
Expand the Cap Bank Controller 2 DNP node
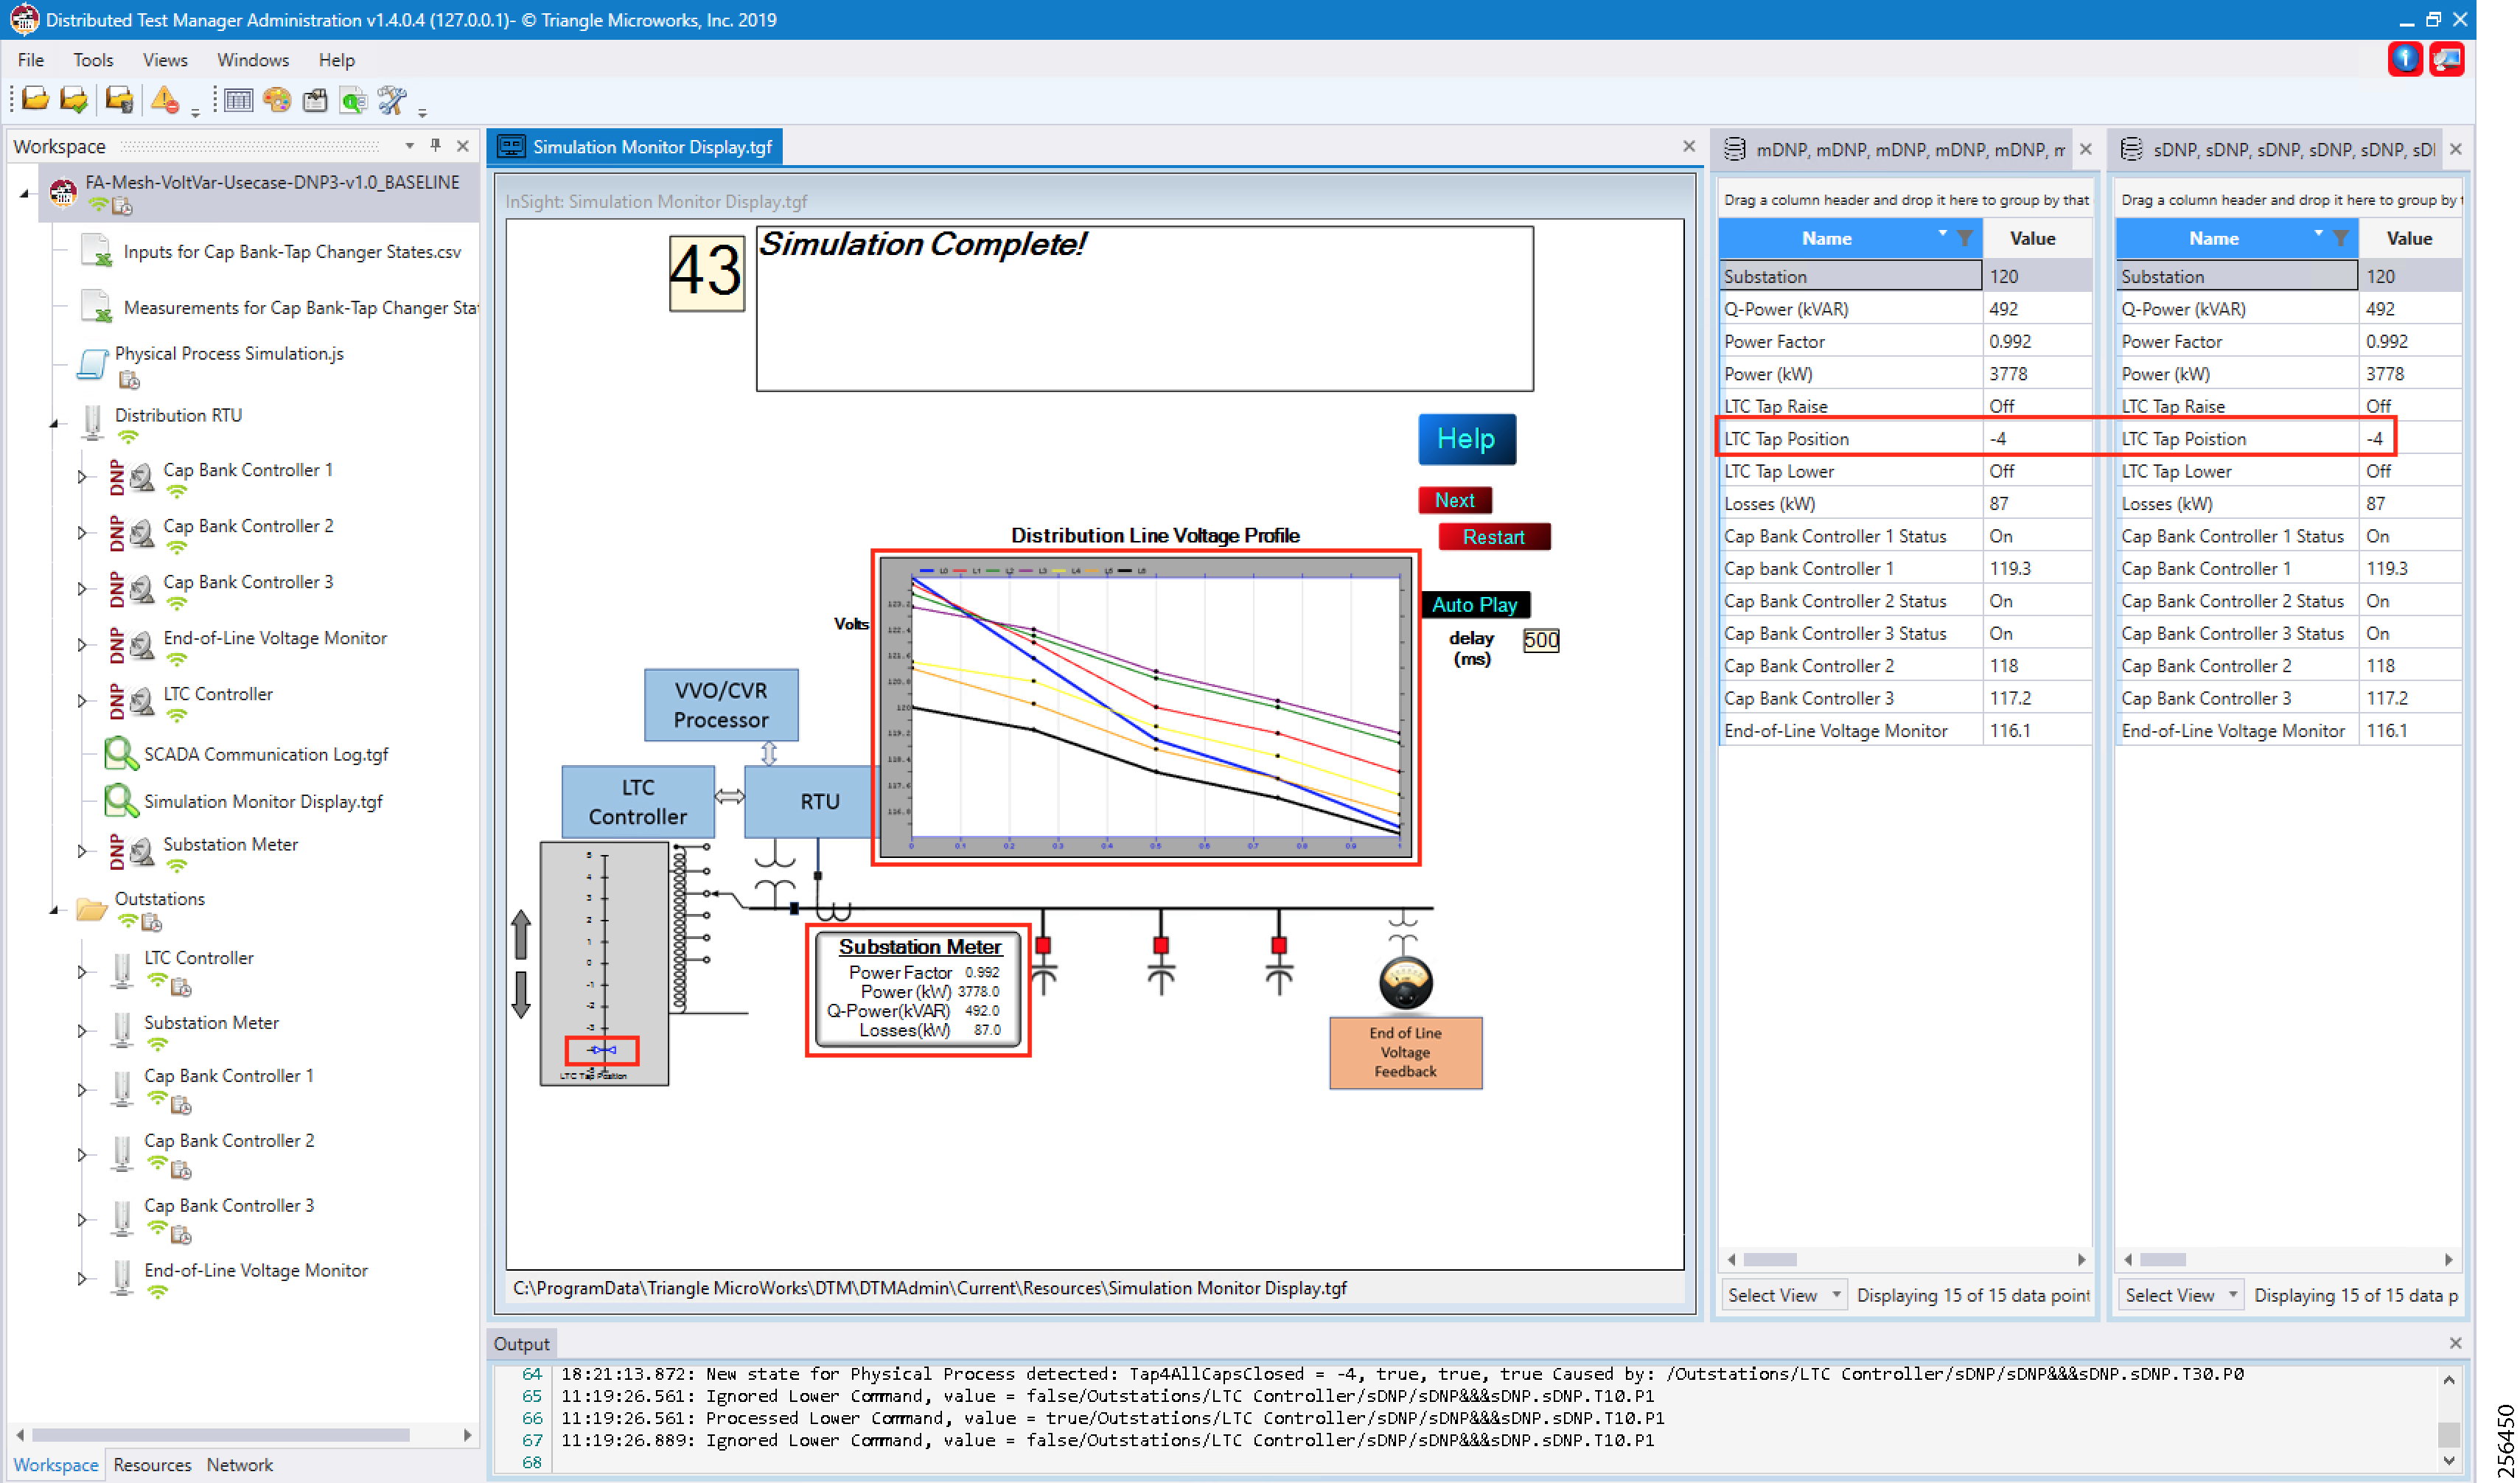coord(82,533)
